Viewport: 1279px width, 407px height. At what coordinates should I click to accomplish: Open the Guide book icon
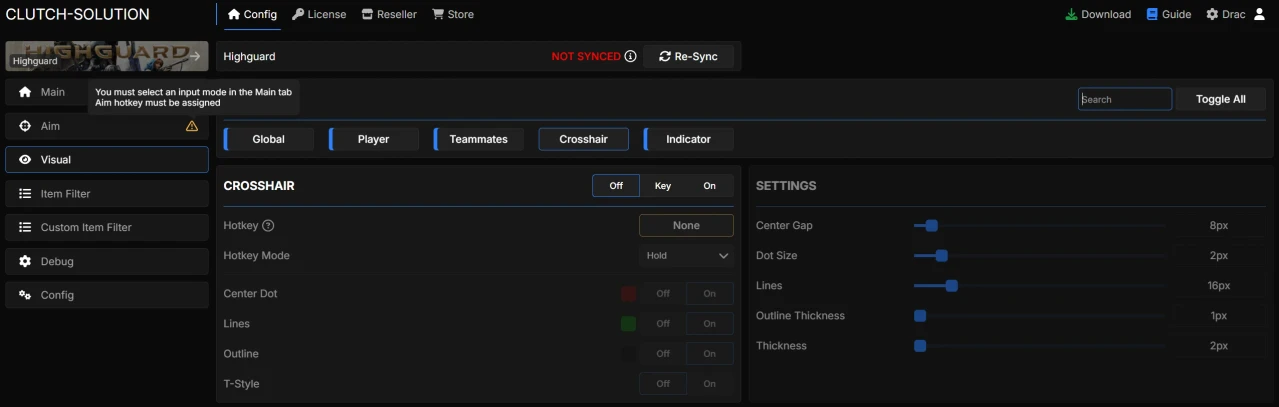click(1152, 14)
